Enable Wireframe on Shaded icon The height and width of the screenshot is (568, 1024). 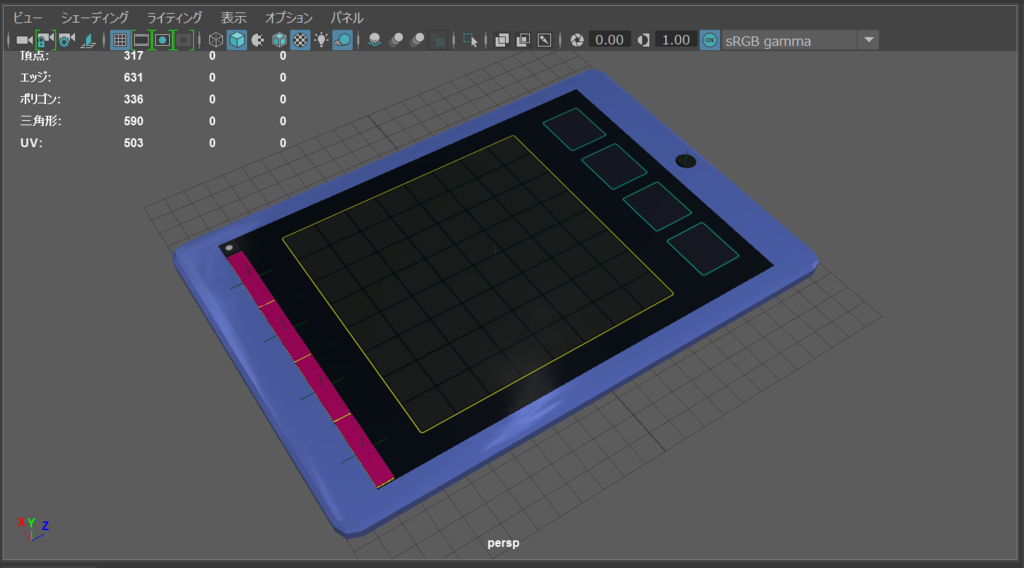click(279, 40)
